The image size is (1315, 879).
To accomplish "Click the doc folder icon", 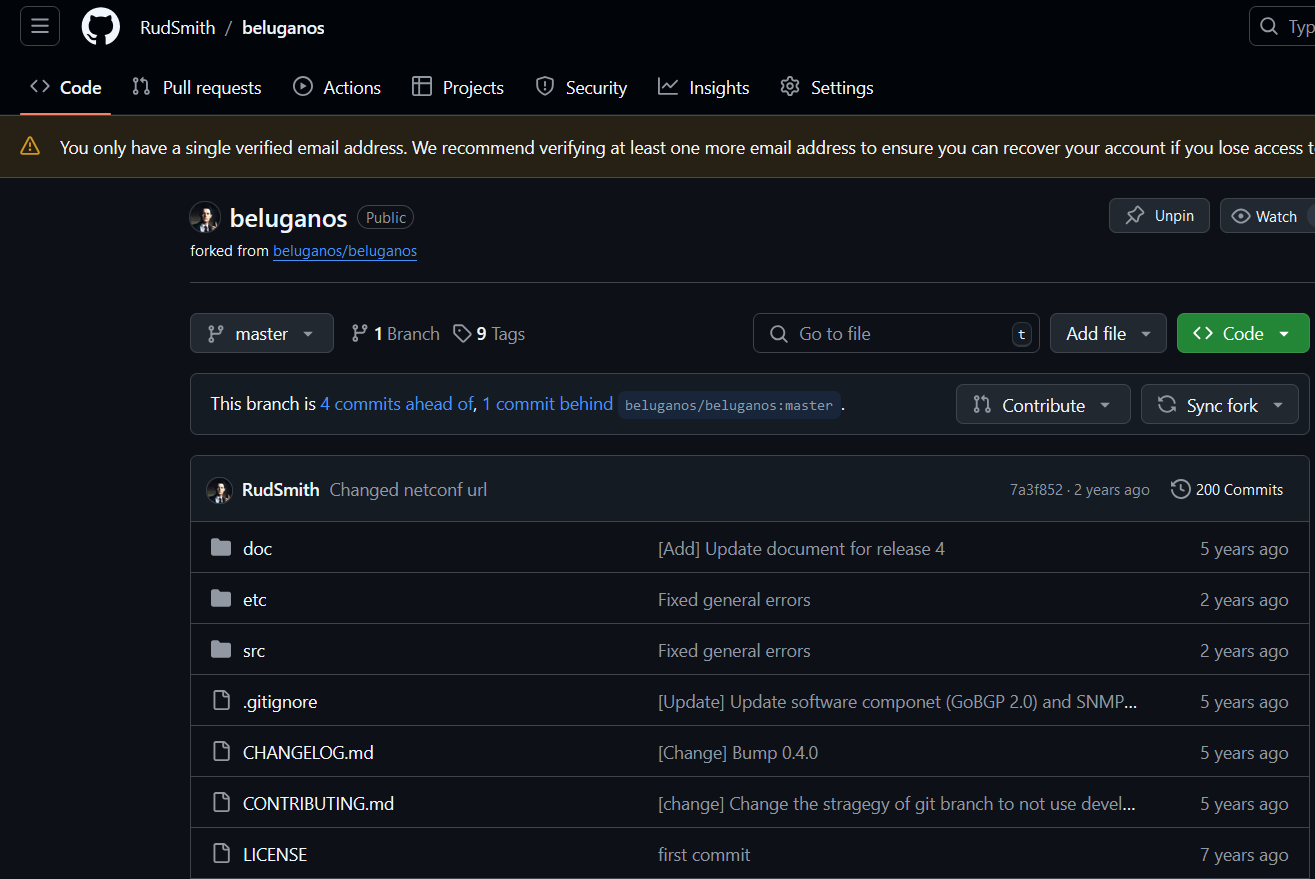I will coord(221,548).
